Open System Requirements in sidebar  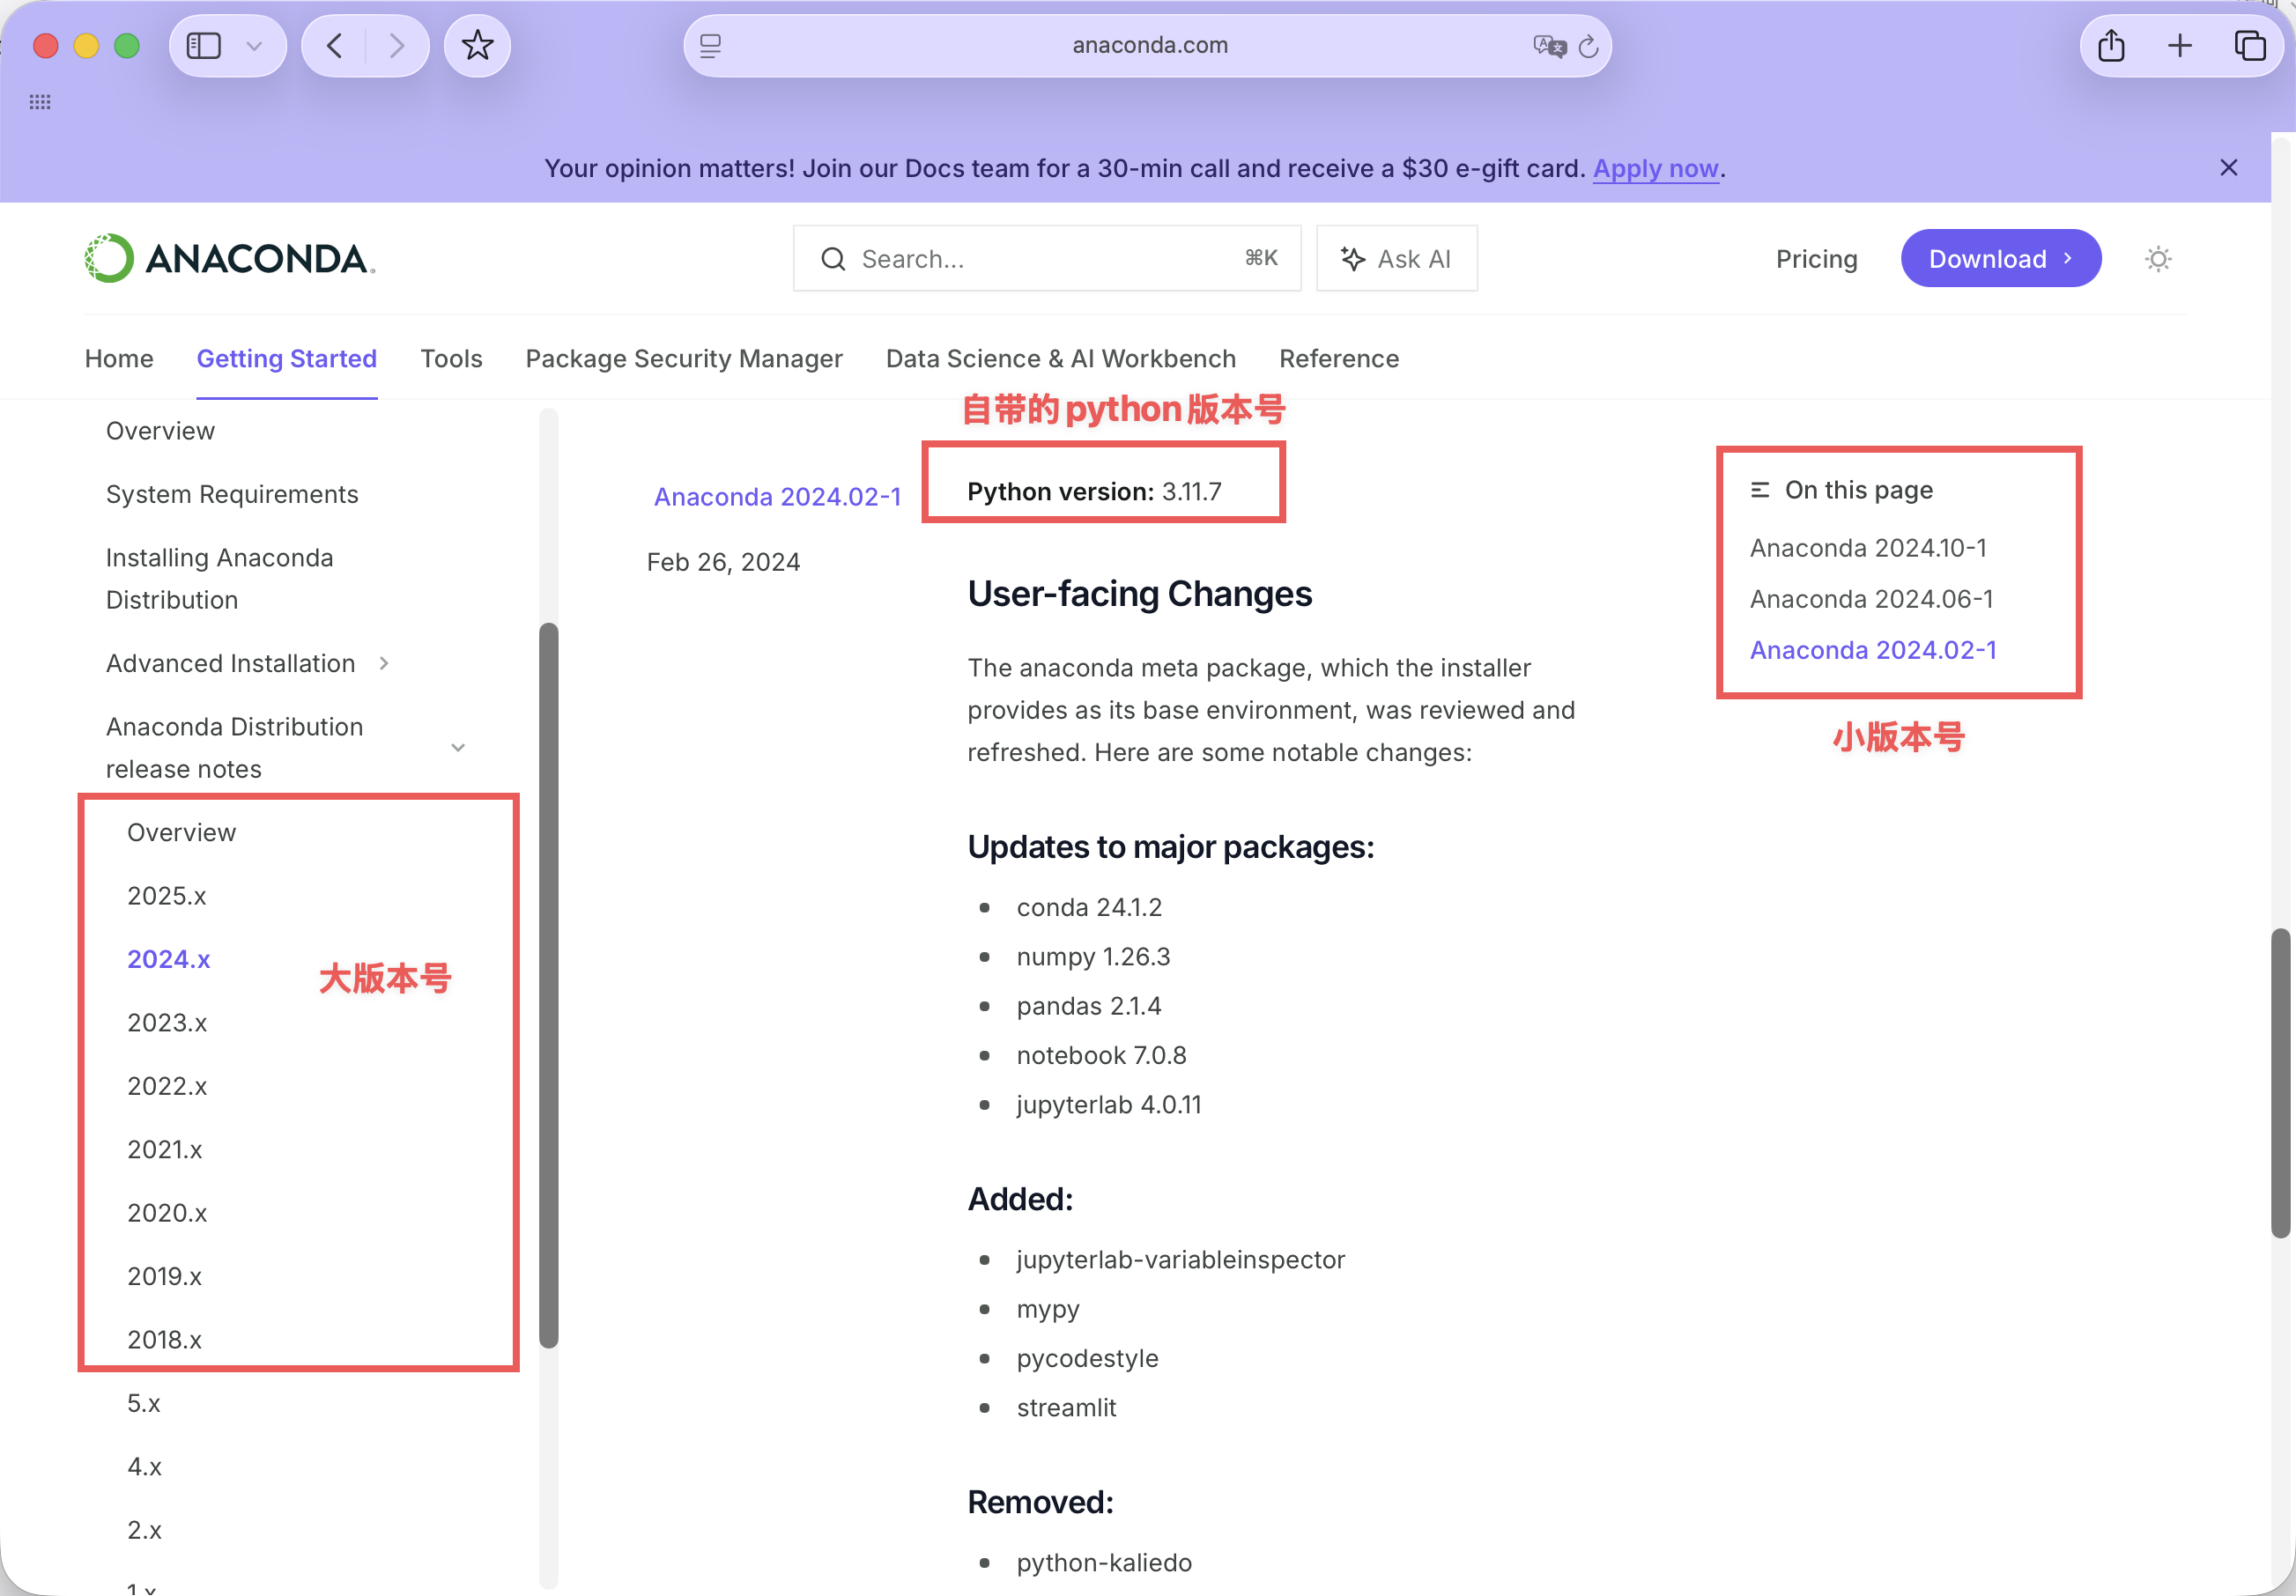pos(232,495)
